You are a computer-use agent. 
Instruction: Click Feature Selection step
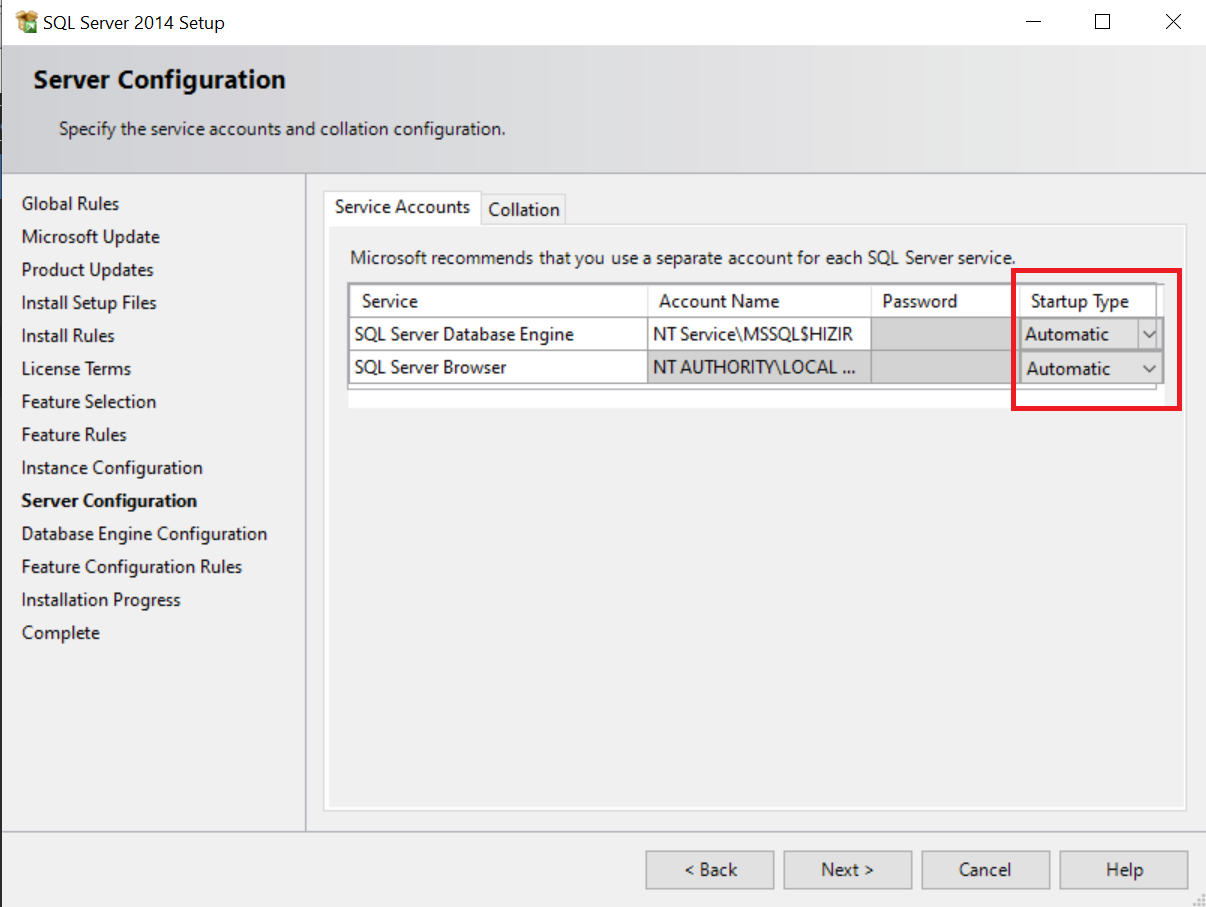tap(89, 402)
